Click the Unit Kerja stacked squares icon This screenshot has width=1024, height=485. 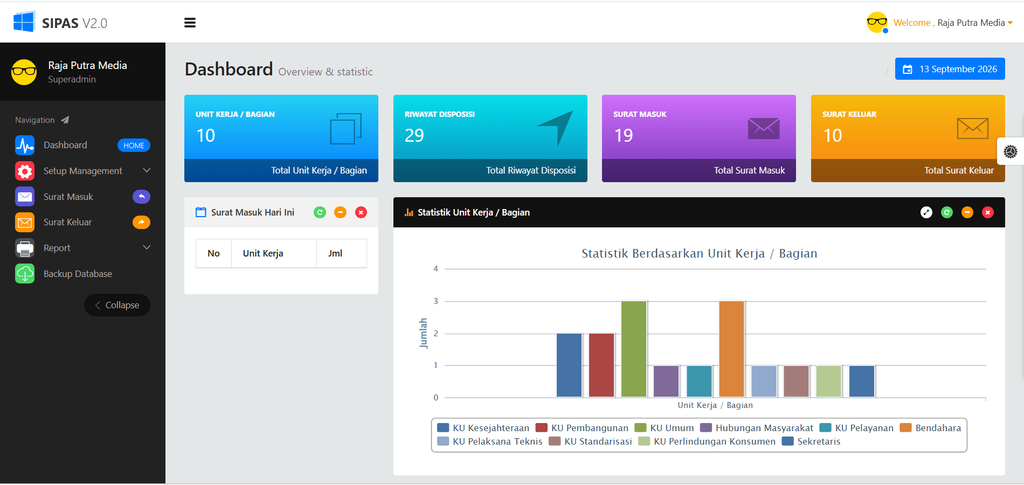pos(345,129)
